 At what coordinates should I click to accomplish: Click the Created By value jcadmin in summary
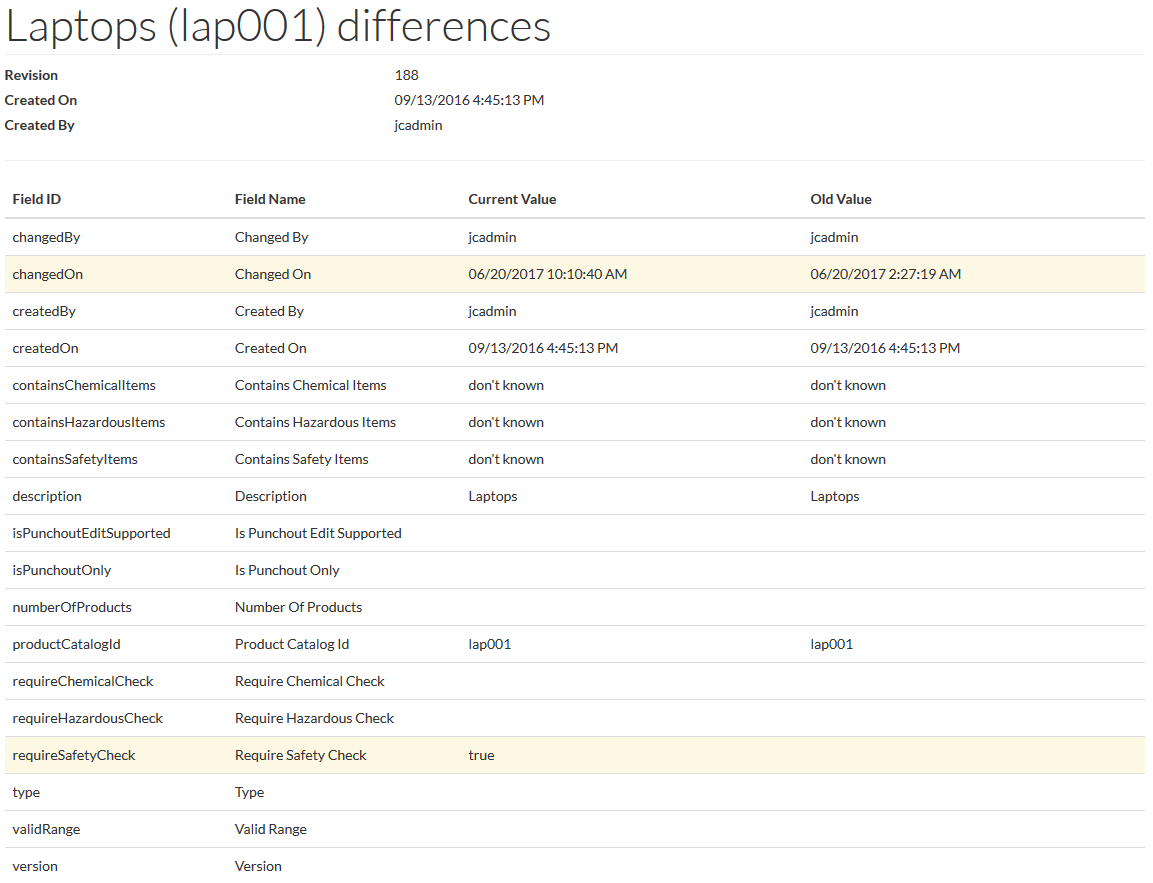click(x=418, y=125)
